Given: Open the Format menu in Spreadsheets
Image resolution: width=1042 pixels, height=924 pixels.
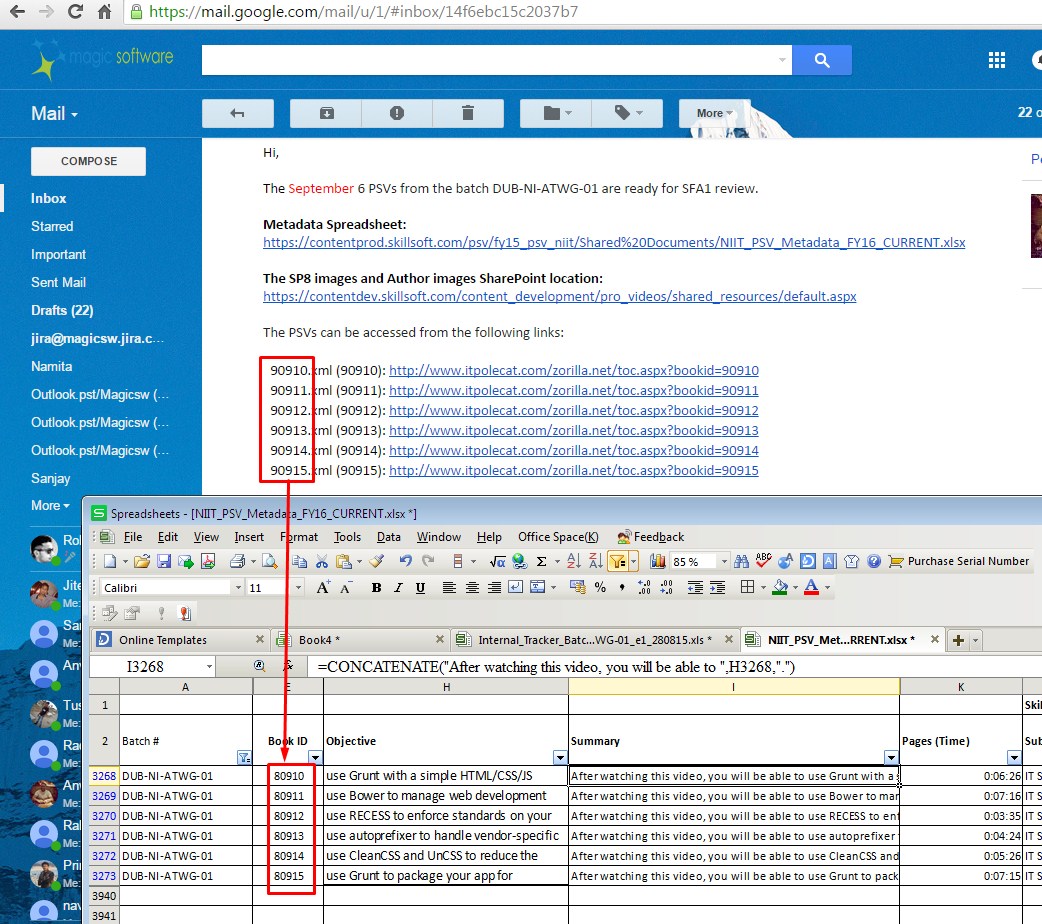Looking at the screenshot, I should tap(299, 537).
